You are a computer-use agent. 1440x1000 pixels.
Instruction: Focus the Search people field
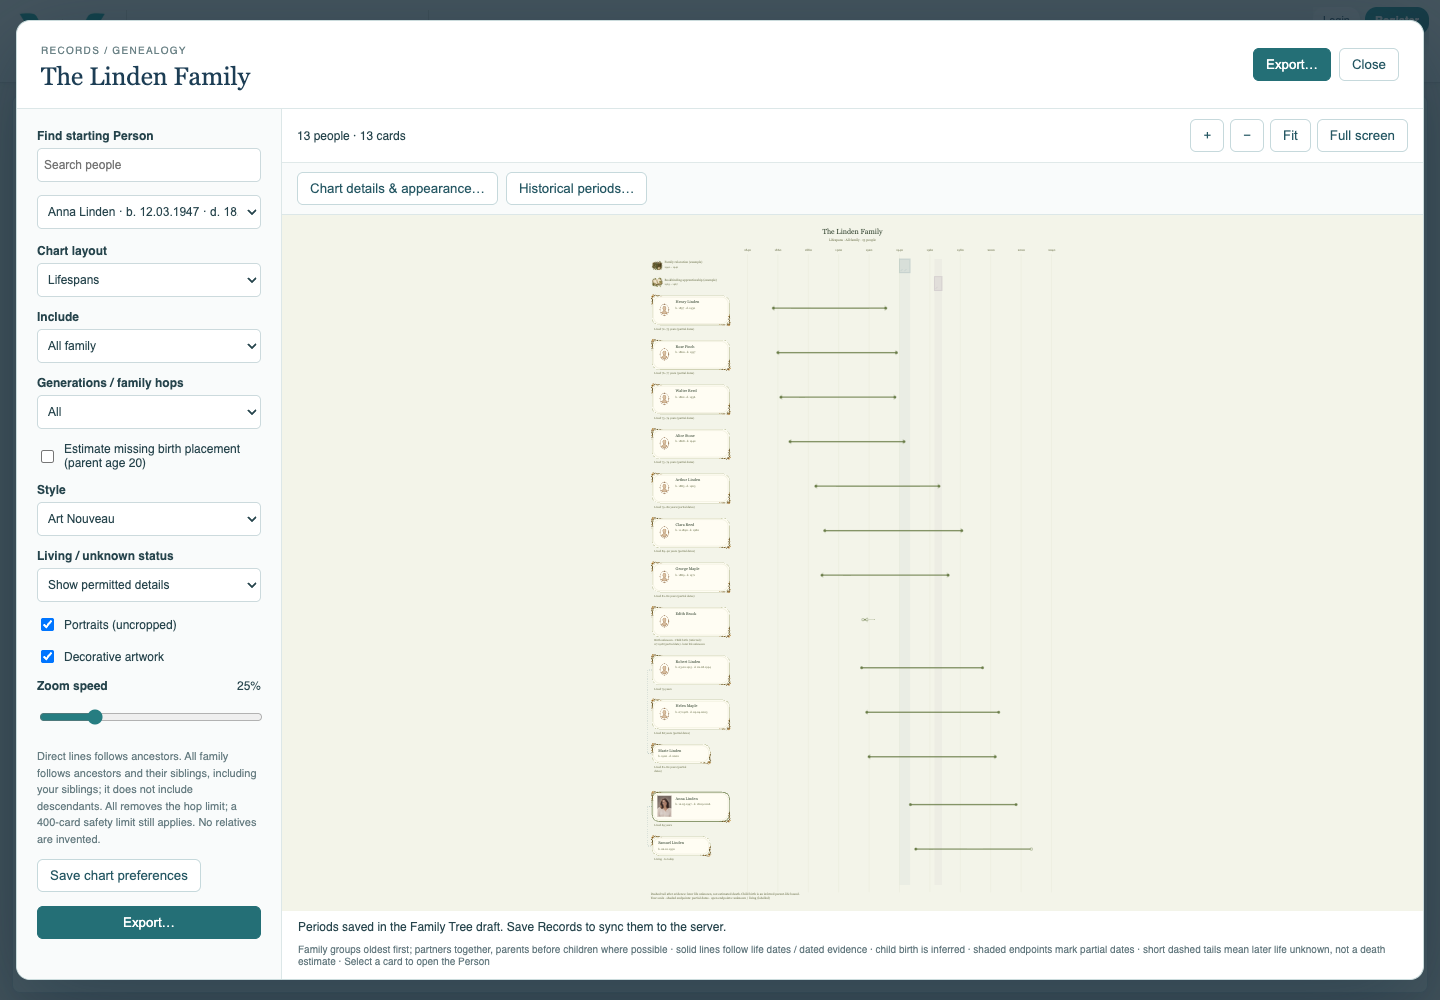tap(149, 165)
